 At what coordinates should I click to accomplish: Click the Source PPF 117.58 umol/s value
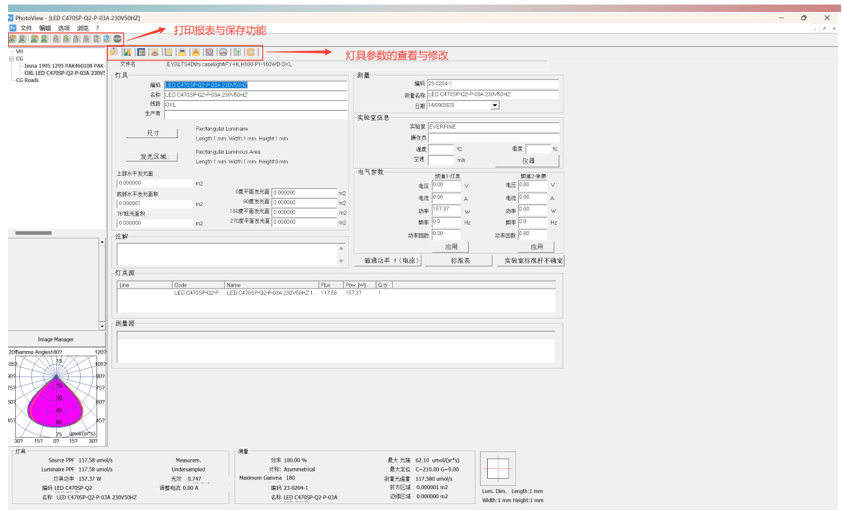tap(96, 460)
